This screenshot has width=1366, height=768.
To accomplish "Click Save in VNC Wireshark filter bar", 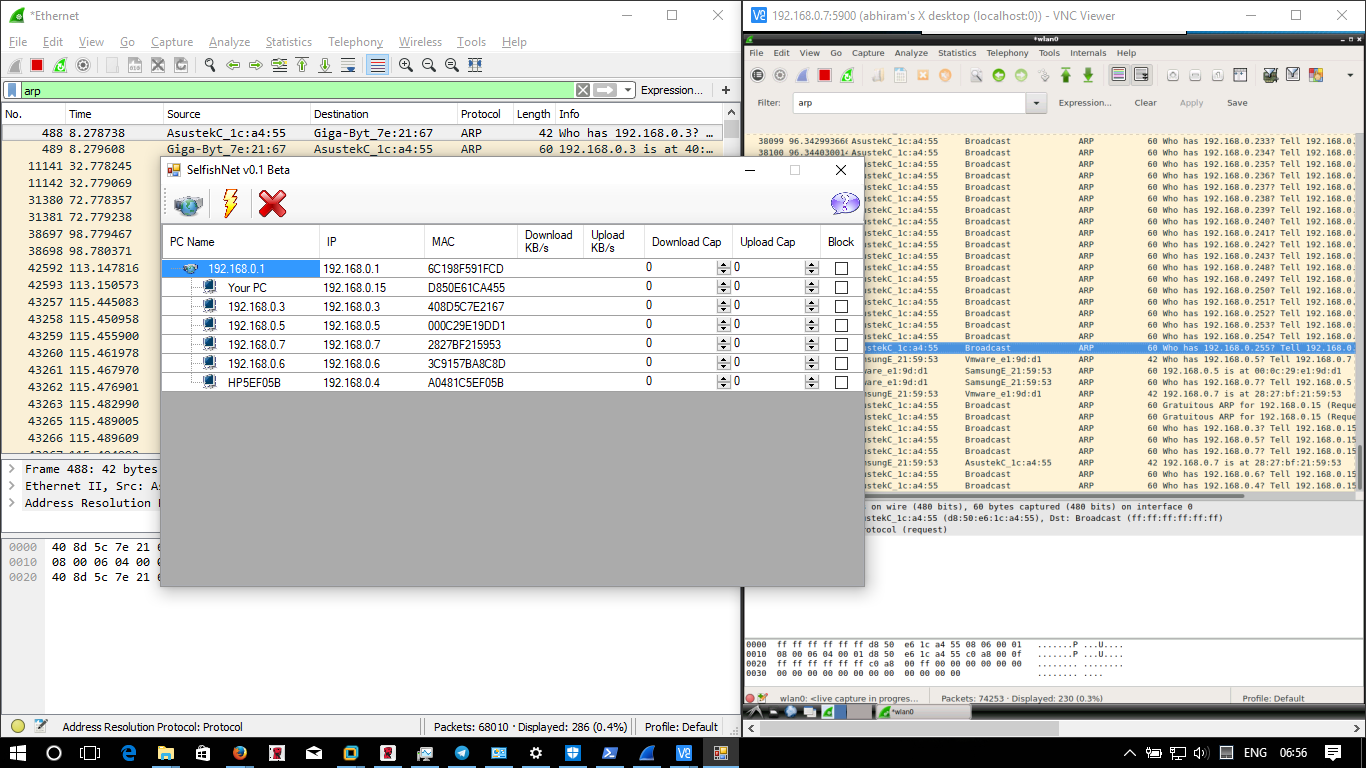I will (1237, 103).
